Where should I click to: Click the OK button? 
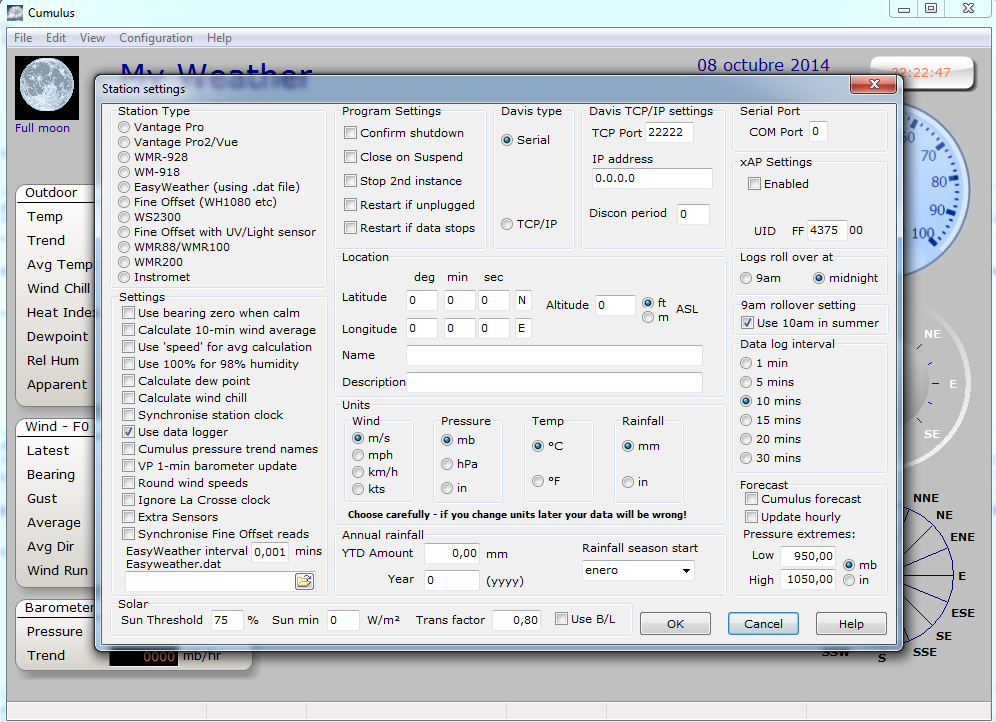click(675, 624)
